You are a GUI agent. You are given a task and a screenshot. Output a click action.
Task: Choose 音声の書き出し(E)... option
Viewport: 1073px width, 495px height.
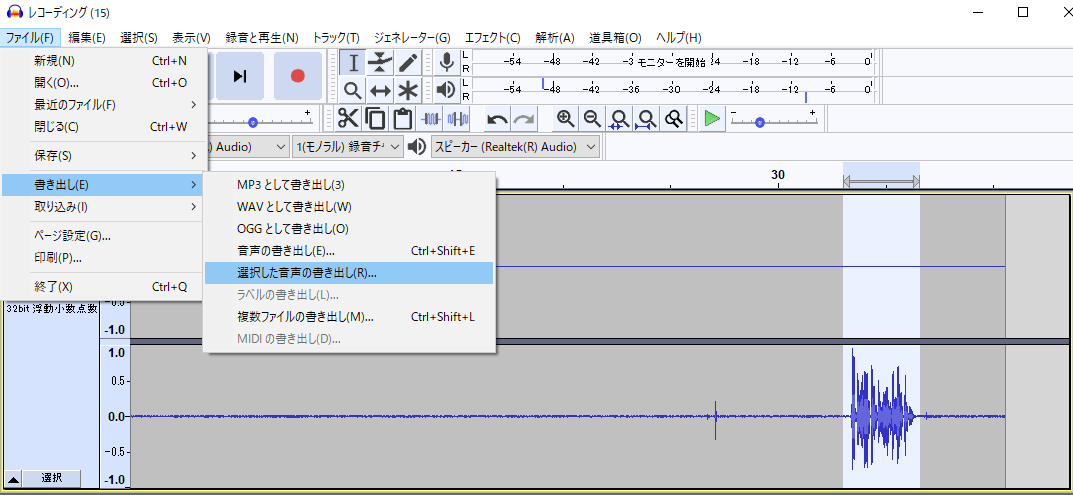(349, 251)
